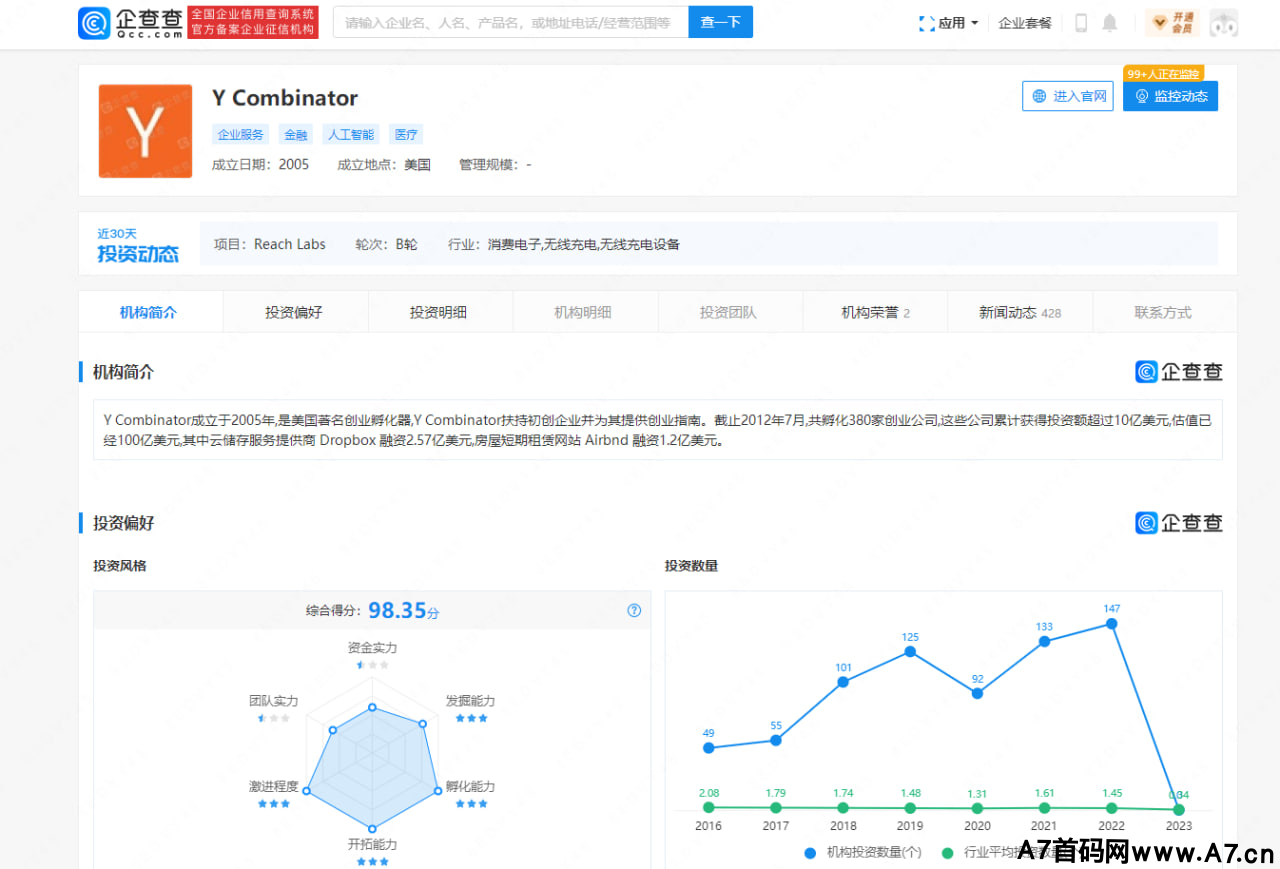This screenshot has width=1280, height=869.
Task: Switch to the 投资团队 tab
Action: click(729, 312)
